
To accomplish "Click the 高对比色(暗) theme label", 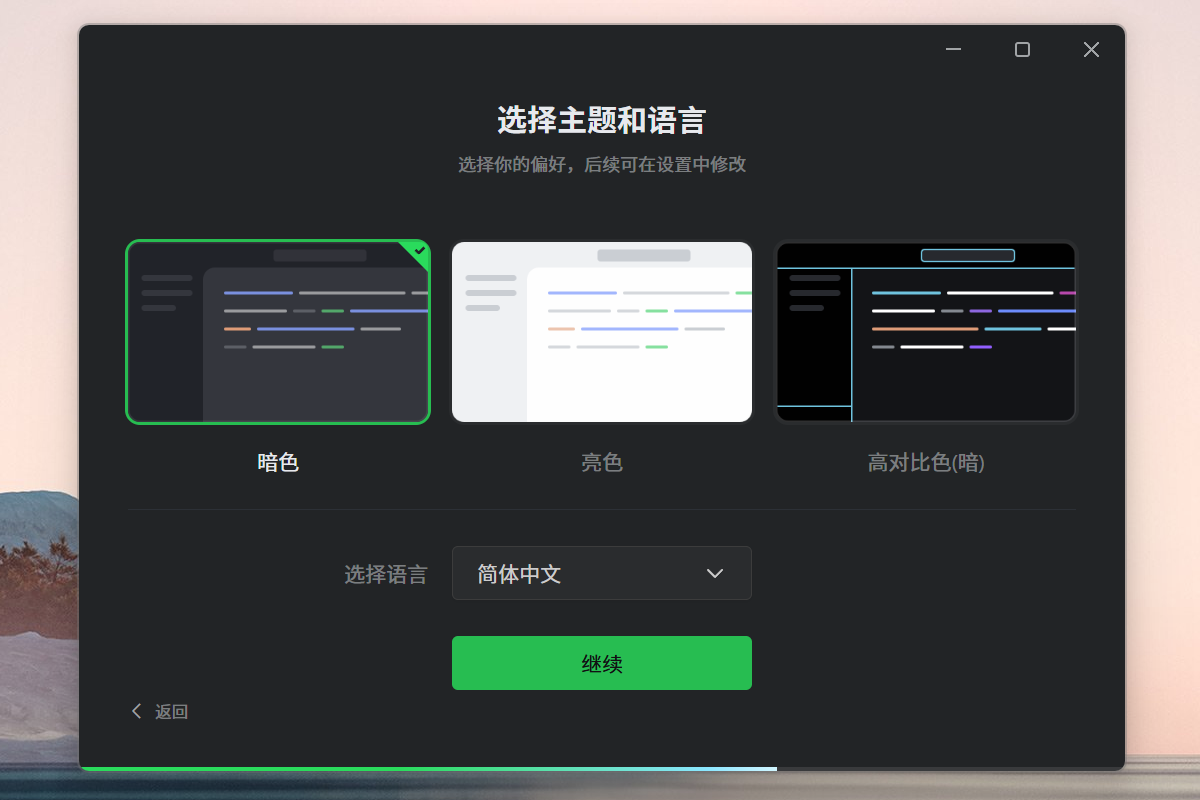I will (x=926, y=463).
